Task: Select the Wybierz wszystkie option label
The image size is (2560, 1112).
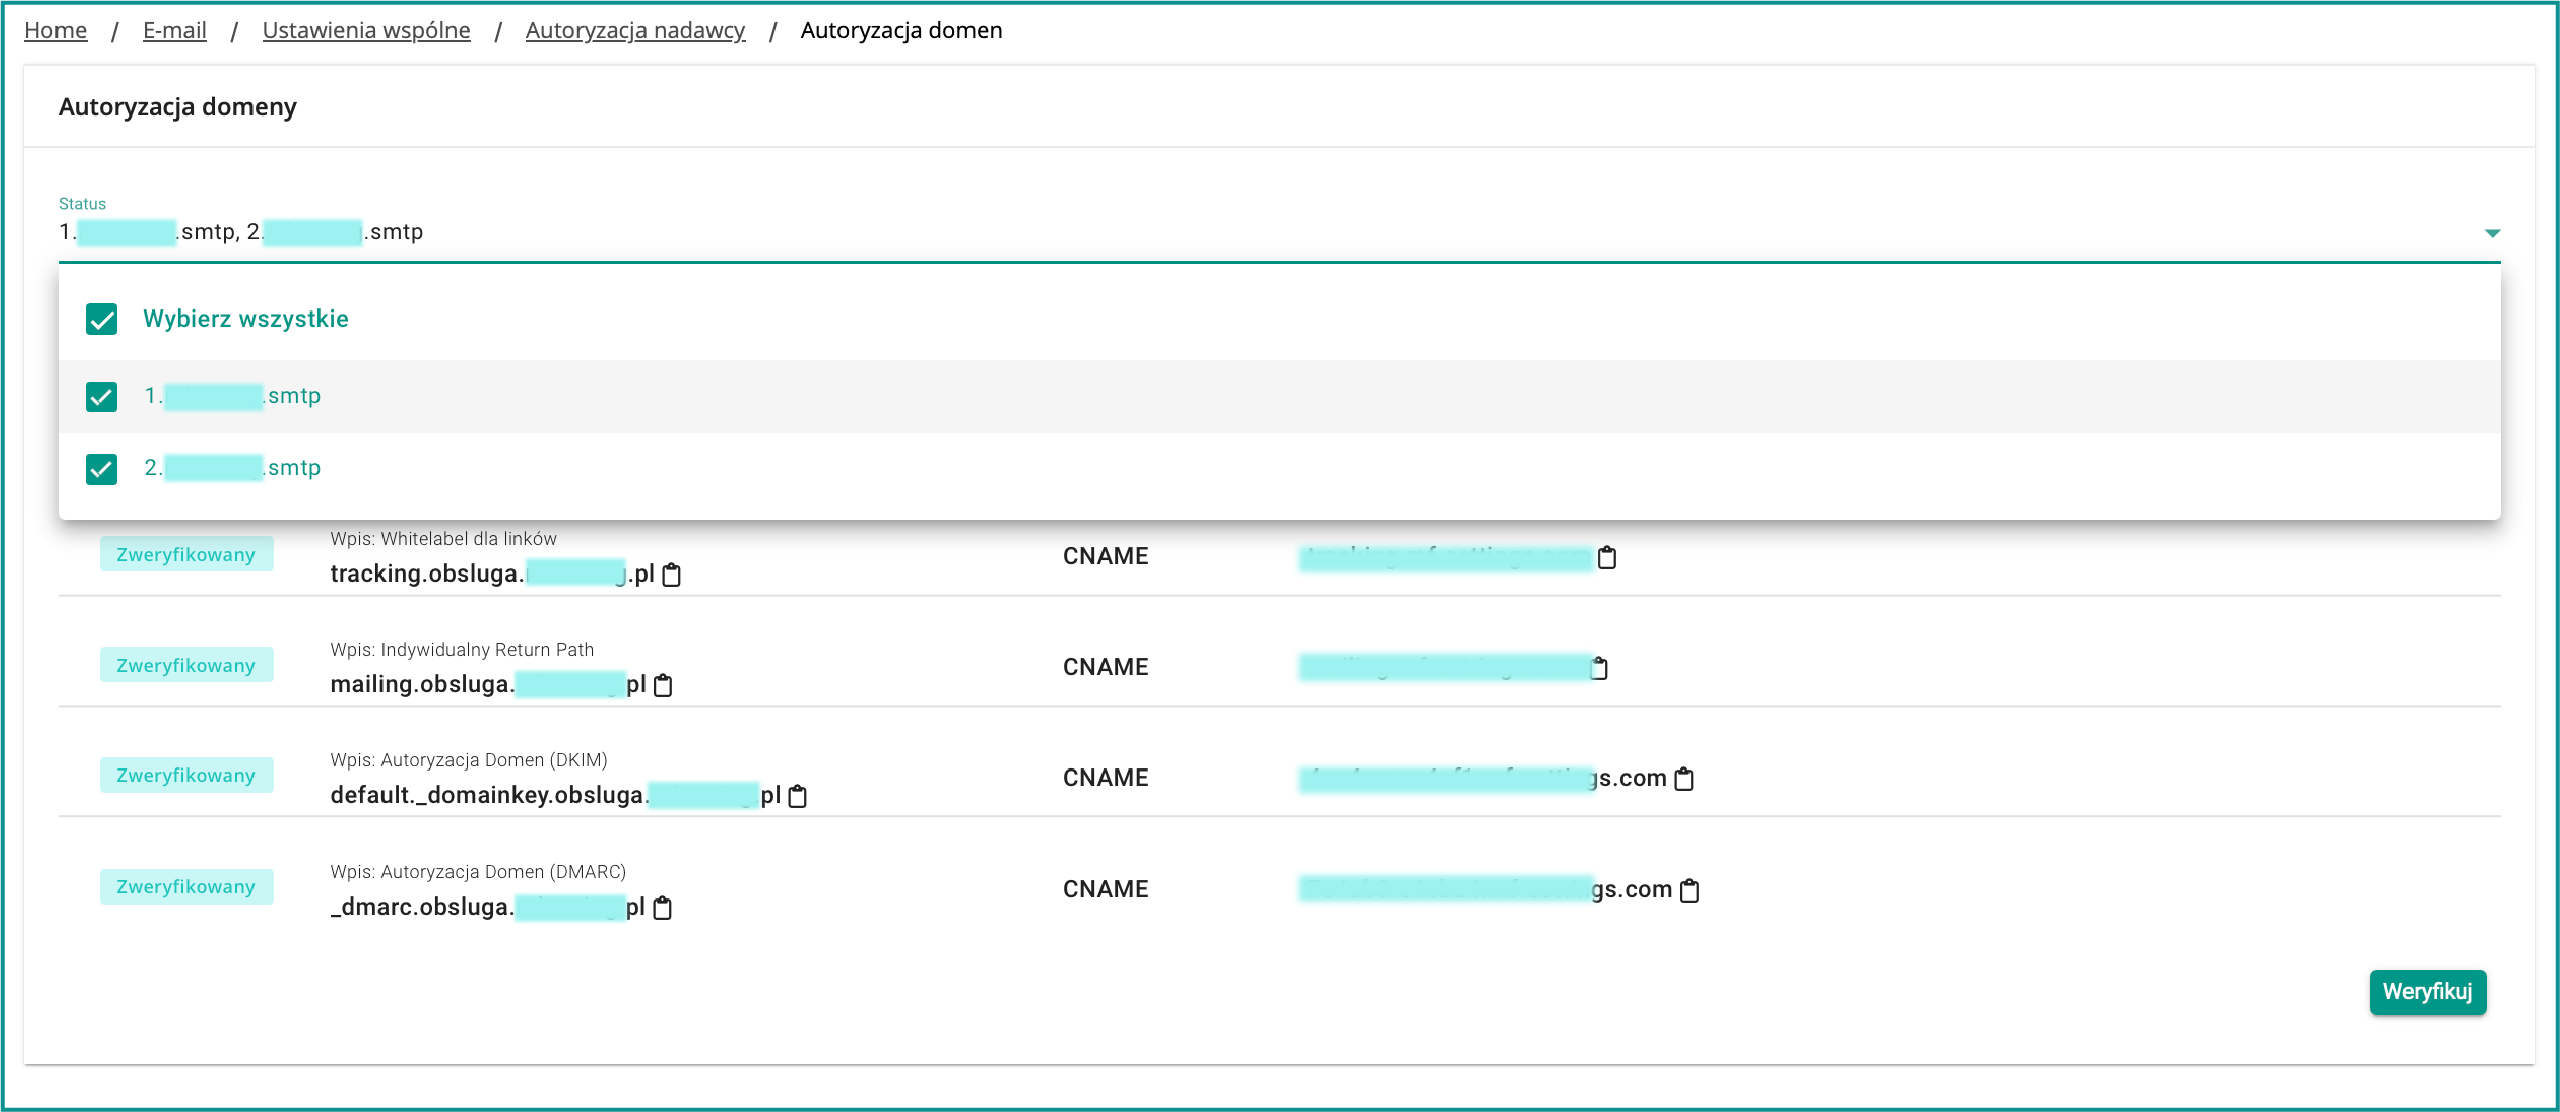Action: pos(246,319)
